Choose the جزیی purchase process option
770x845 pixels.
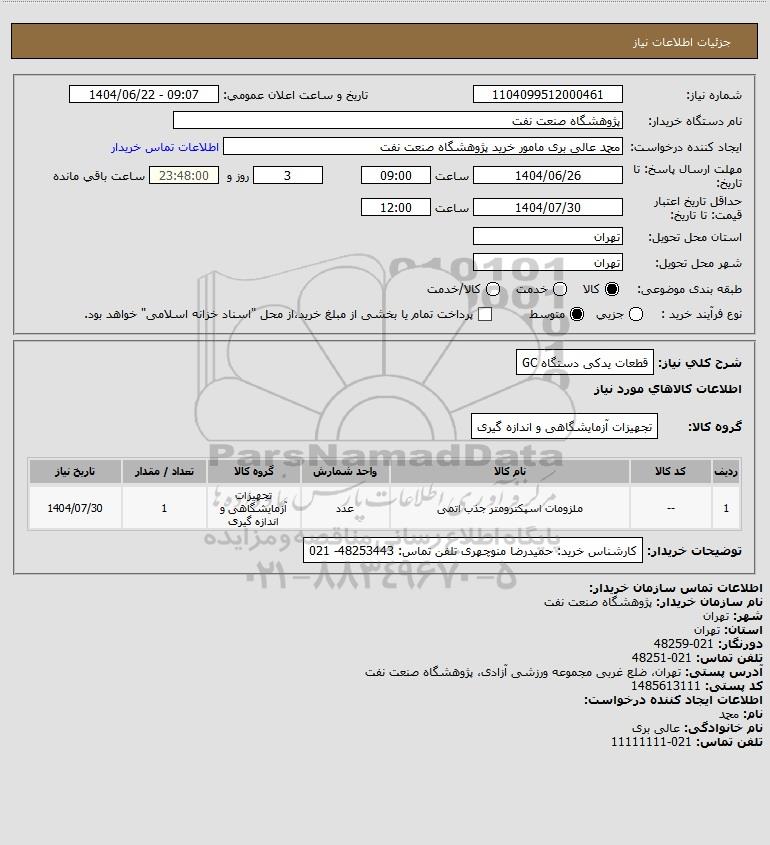click(x=636, y=314)
